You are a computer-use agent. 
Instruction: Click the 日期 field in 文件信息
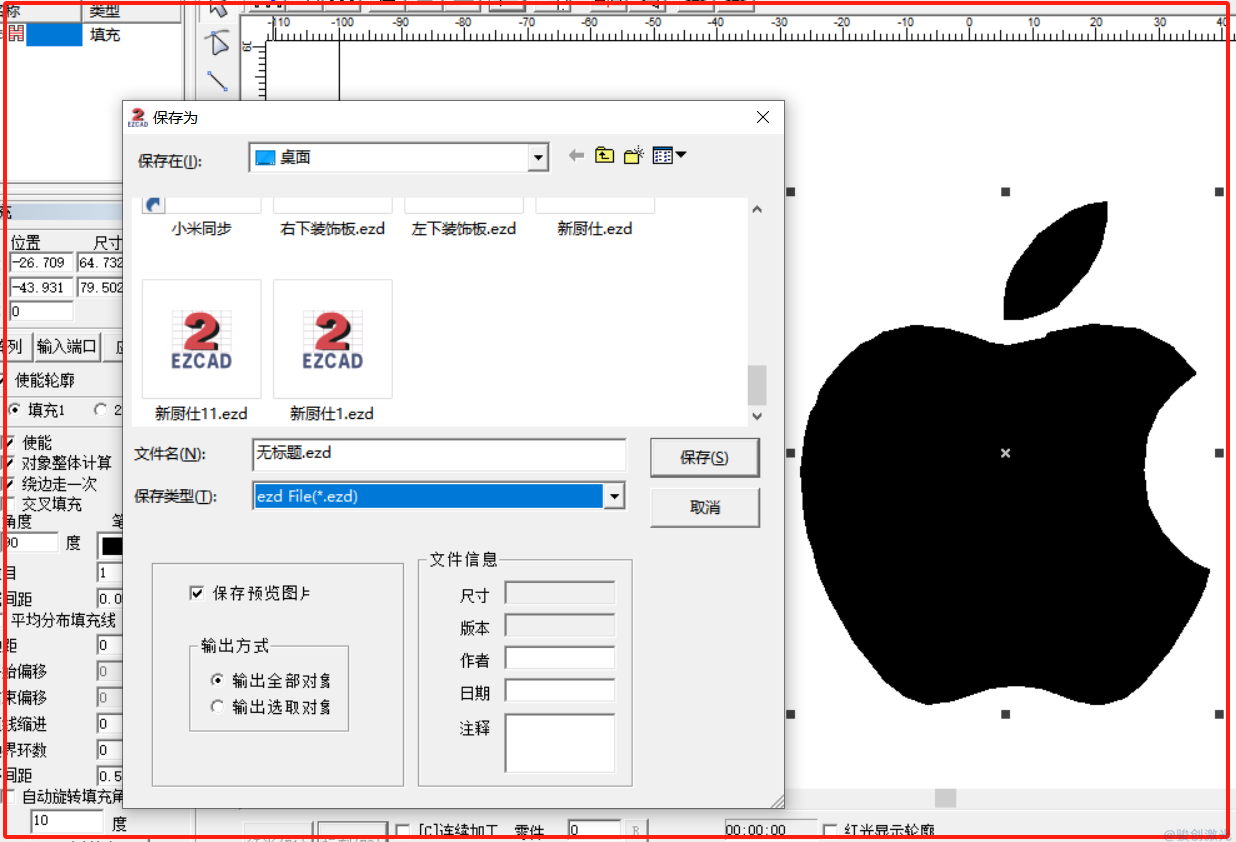(x=559, y=691)
